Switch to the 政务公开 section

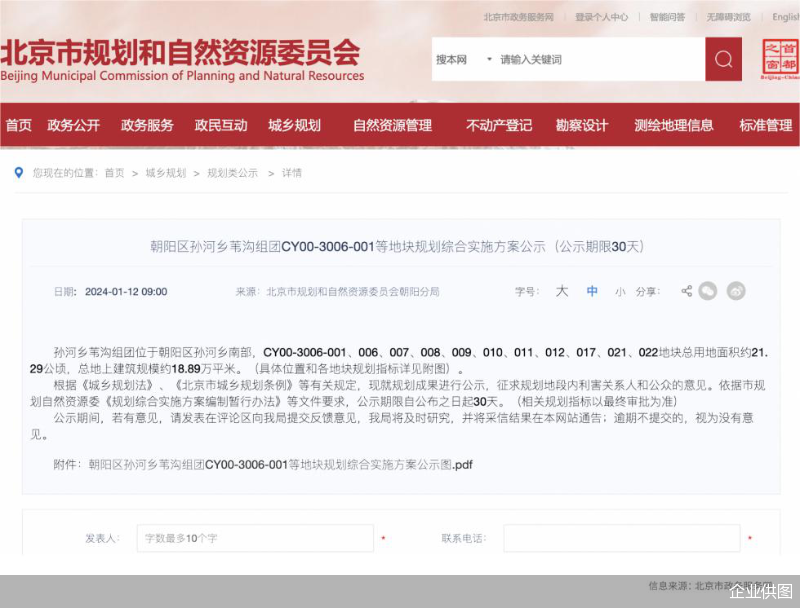(72, 125)
